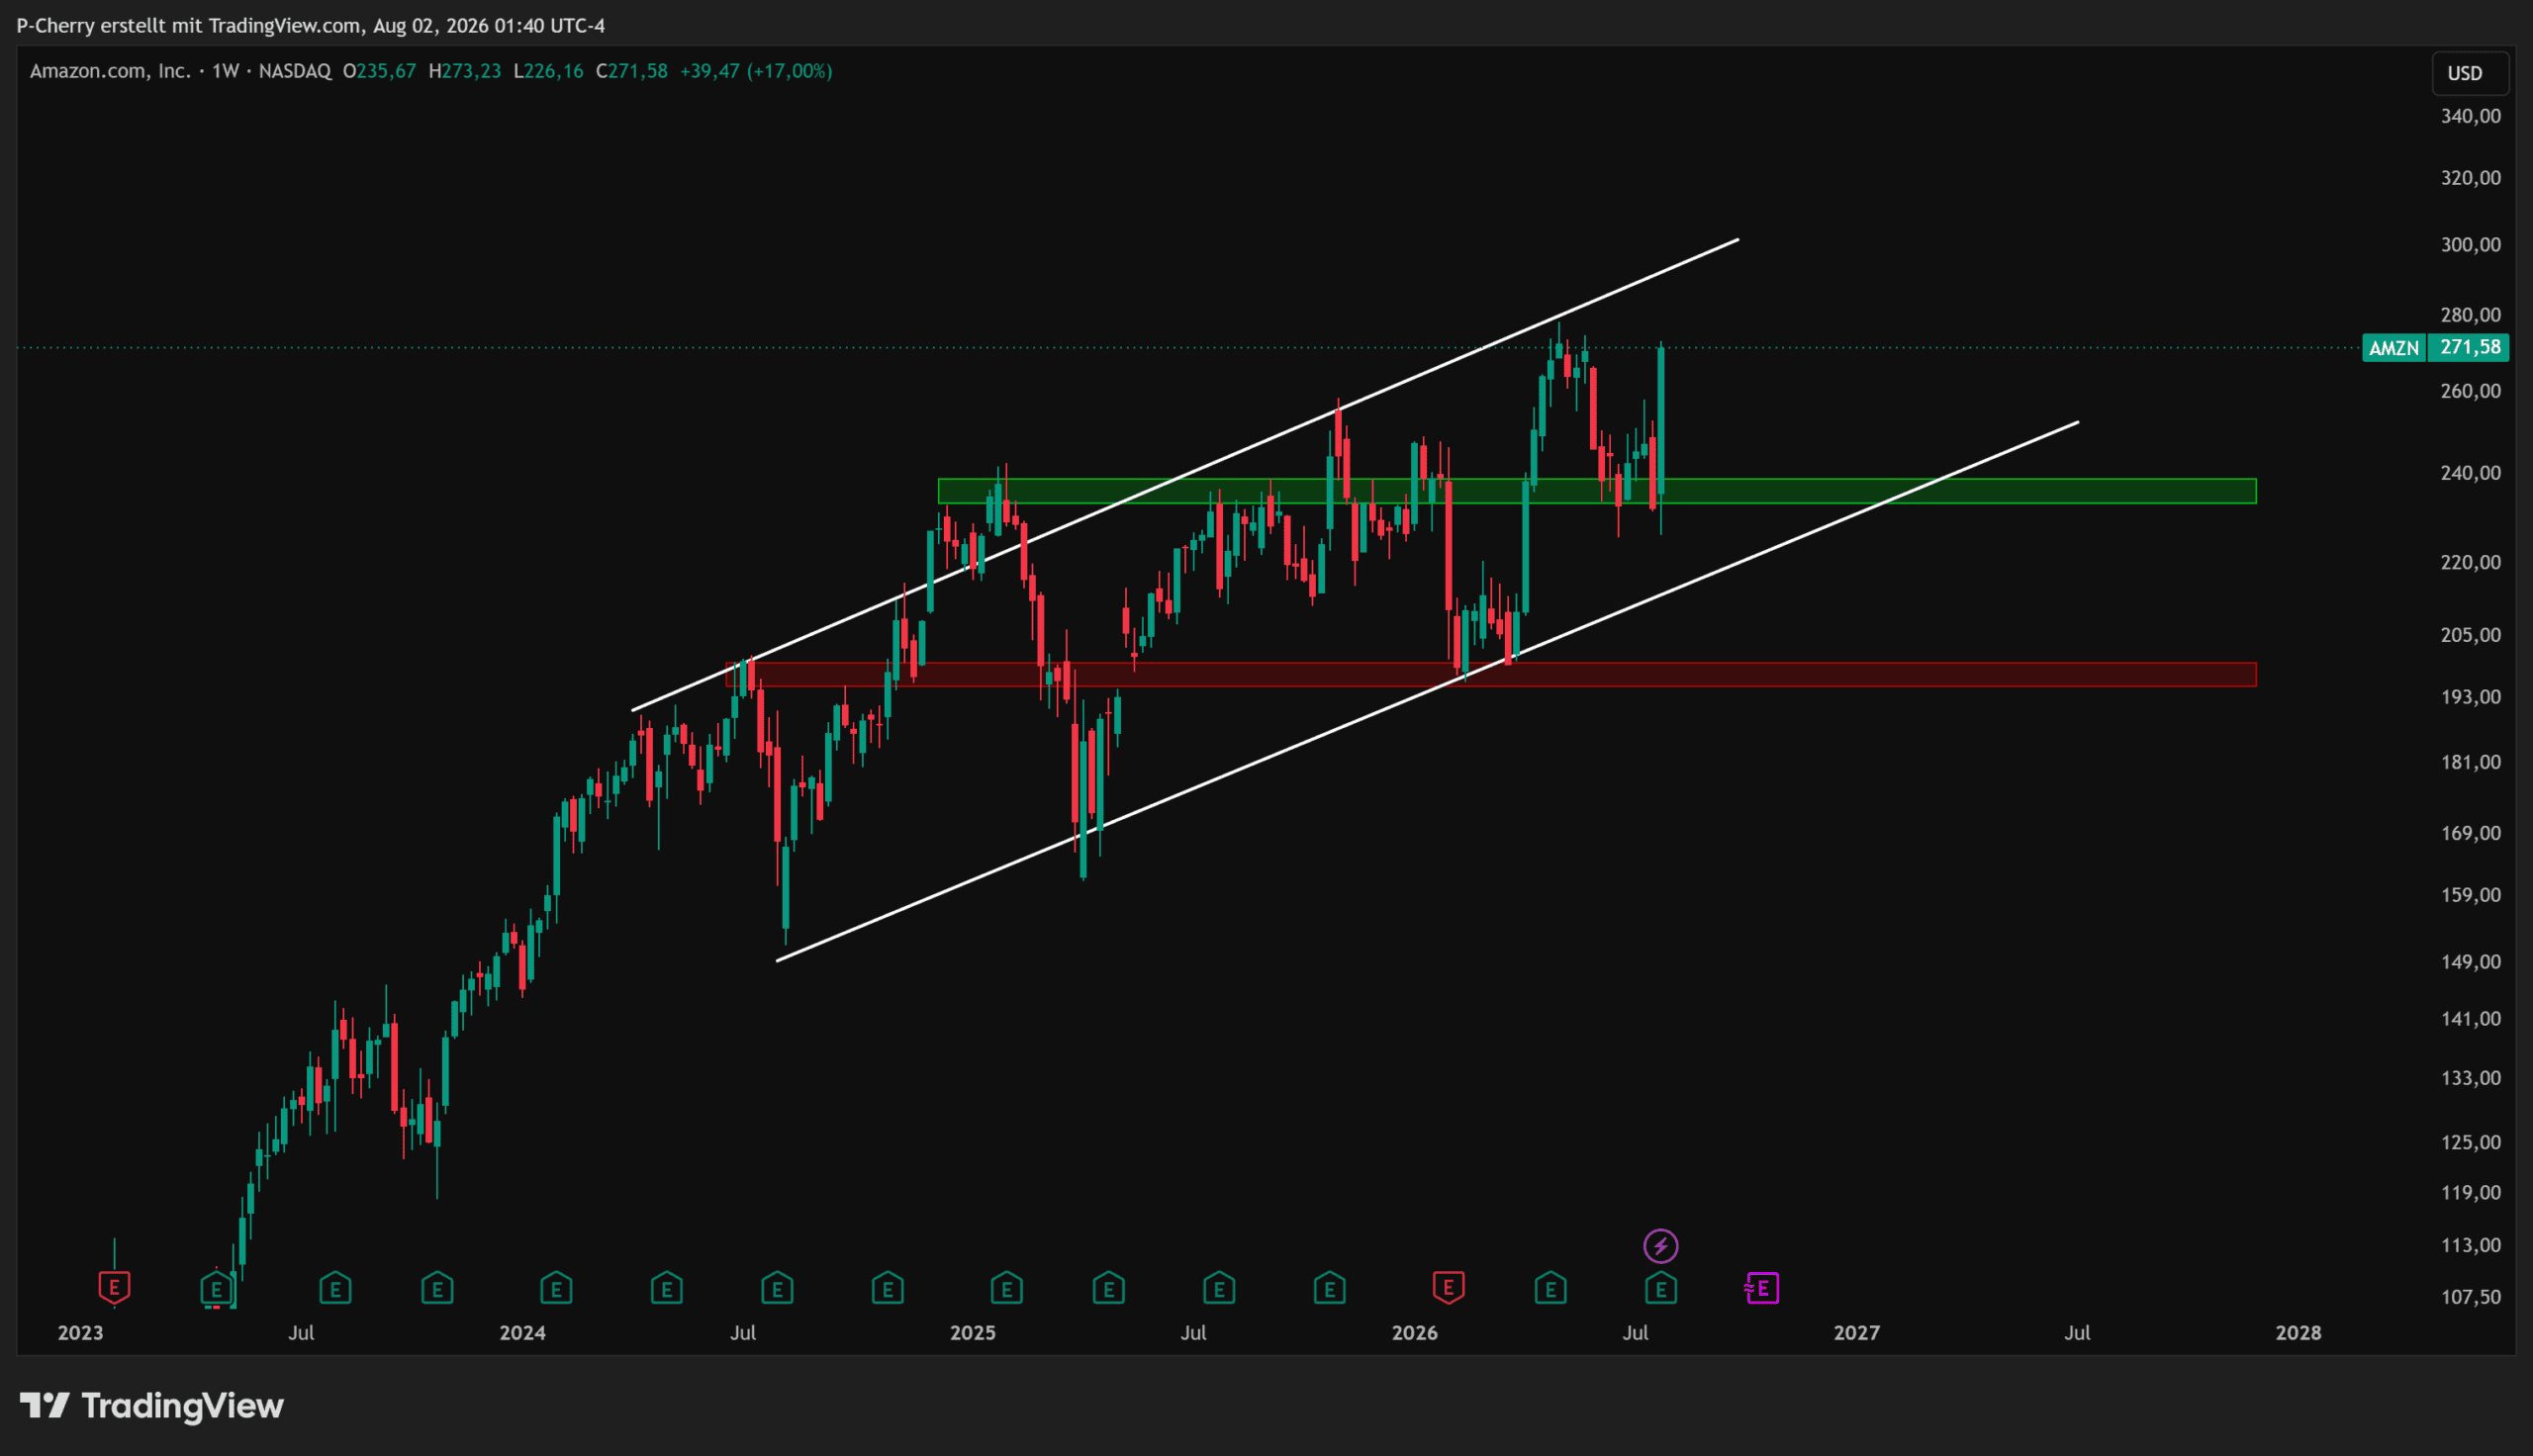Click the 2027 time axis label
Viewport: 2533px width, 1456px height.
(x=1856, y=1333)
